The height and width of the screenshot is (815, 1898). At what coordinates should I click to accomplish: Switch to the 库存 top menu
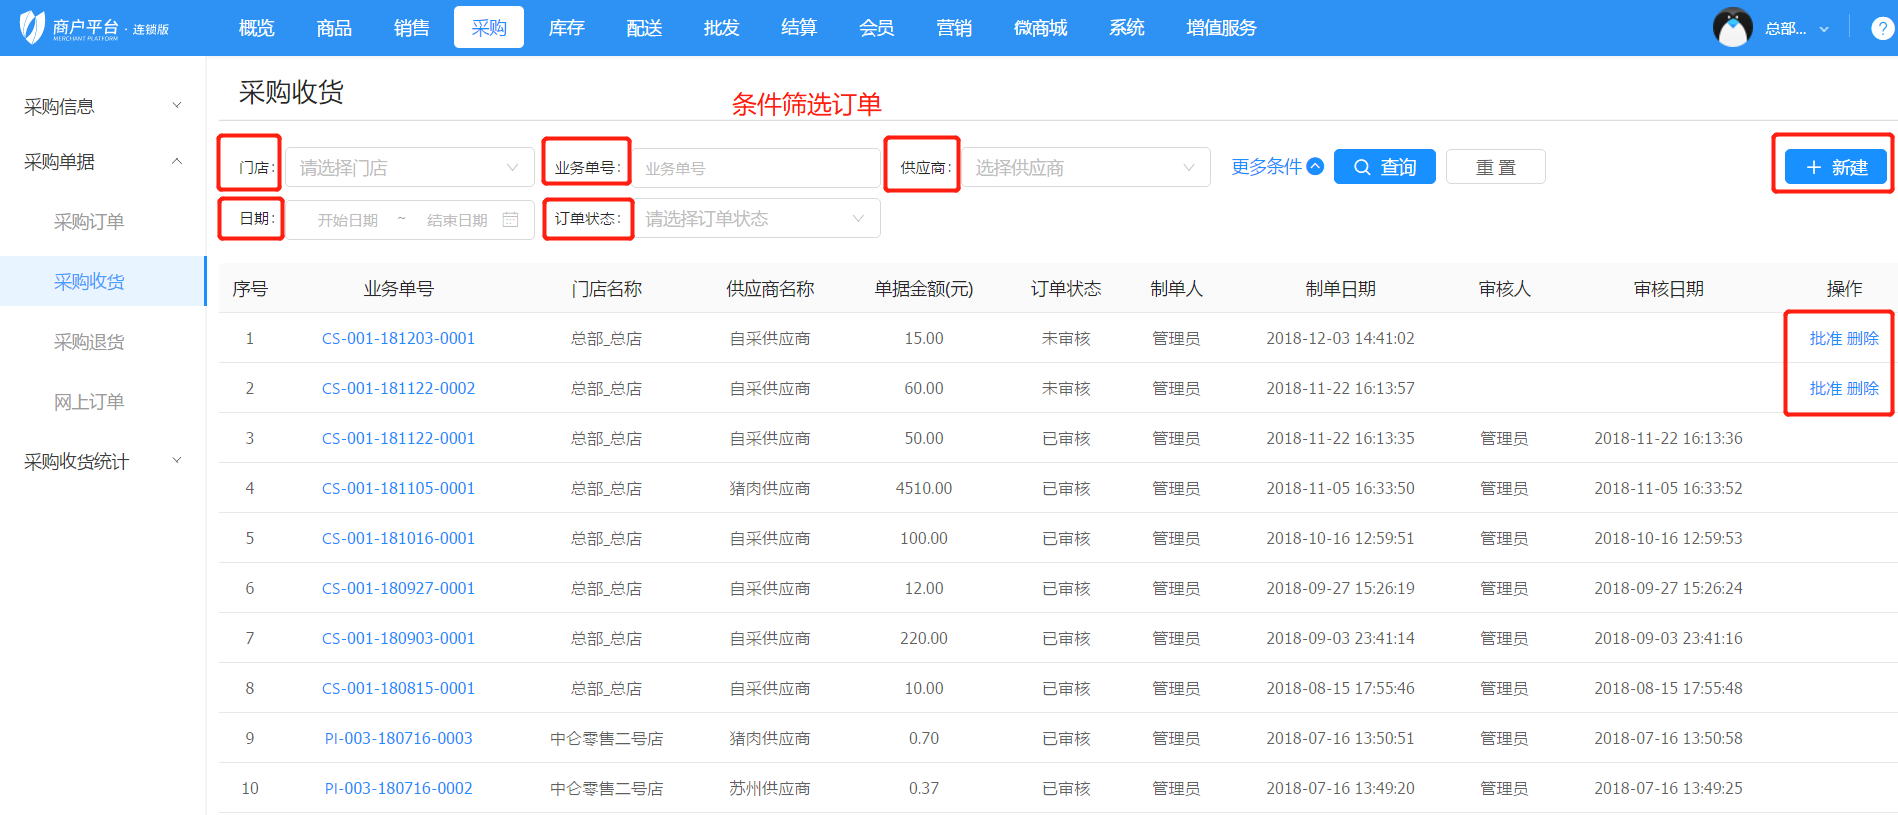point(566,28)
